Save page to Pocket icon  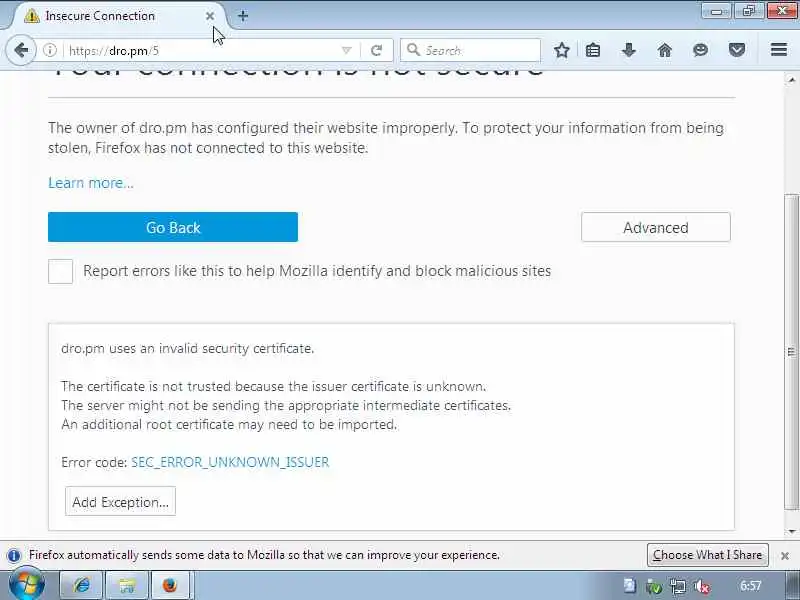[737, 50]
